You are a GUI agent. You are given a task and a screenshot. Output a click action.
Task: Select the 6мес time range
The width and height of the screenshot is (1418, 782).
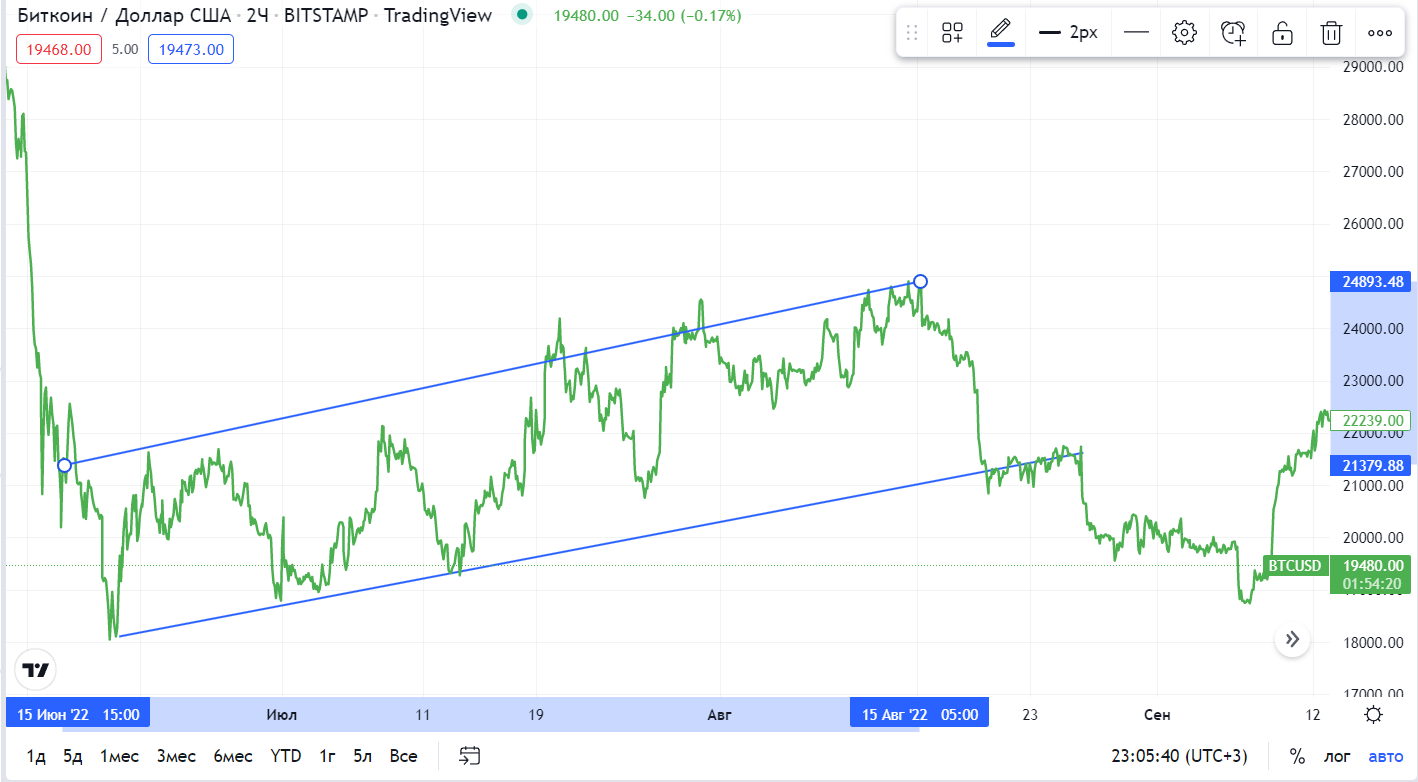(233, 756)
